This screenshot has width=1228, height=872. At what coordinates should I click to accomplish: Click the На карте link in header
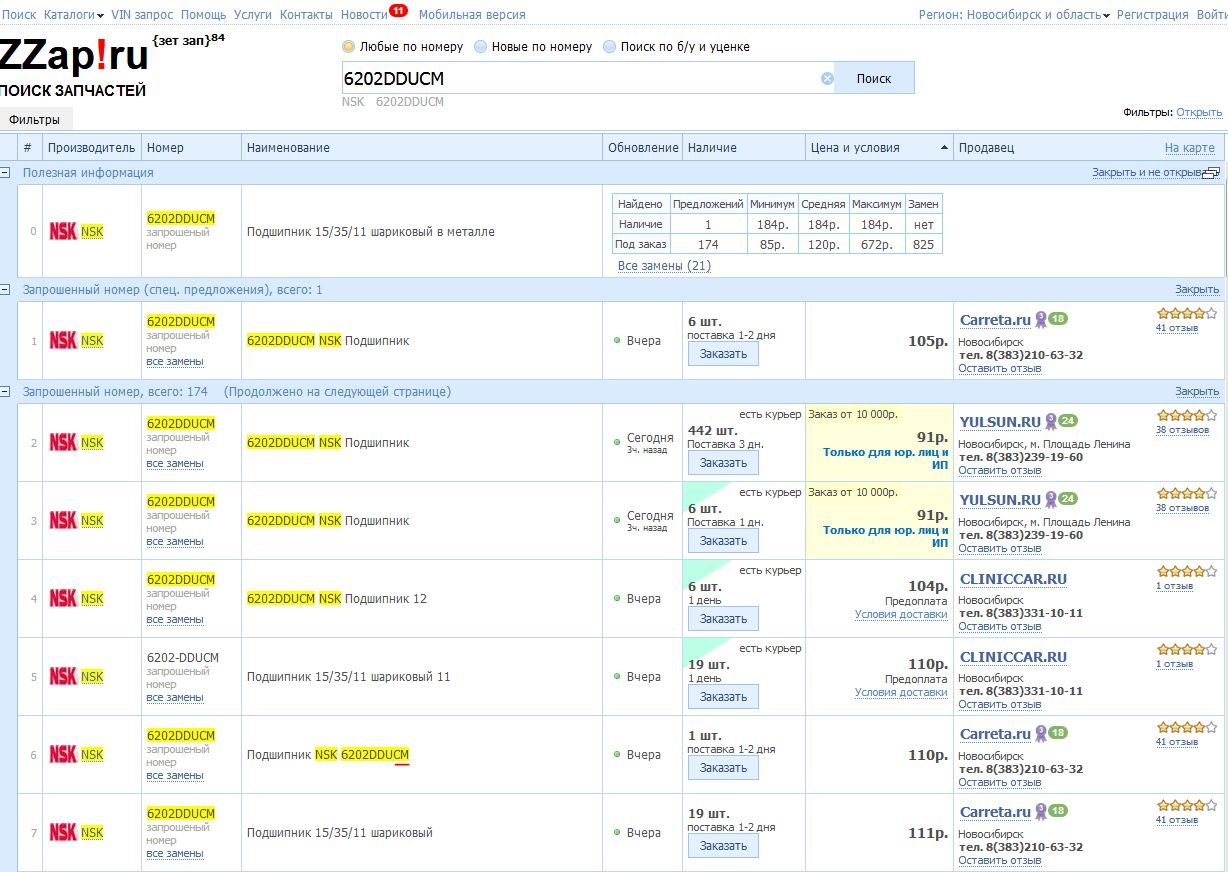point(1190,148)
